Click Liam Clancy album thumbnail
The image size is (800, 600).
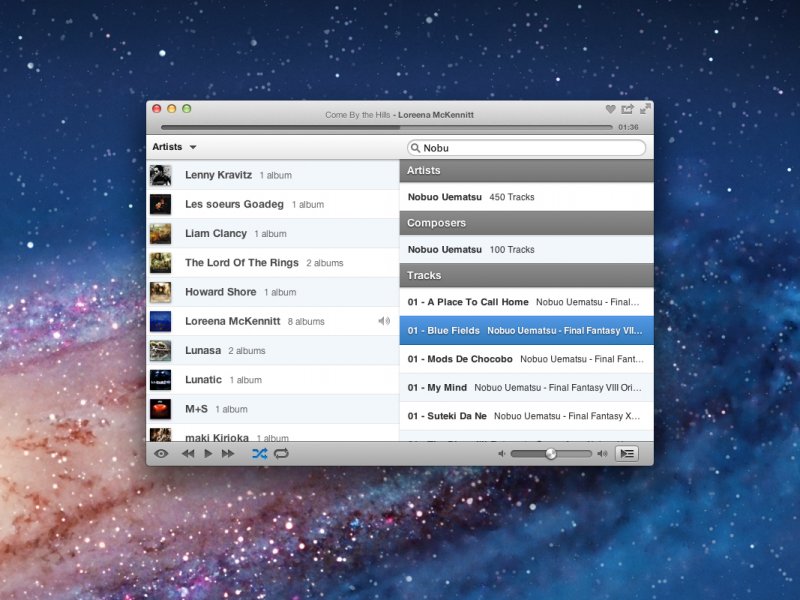click(160, 234)
